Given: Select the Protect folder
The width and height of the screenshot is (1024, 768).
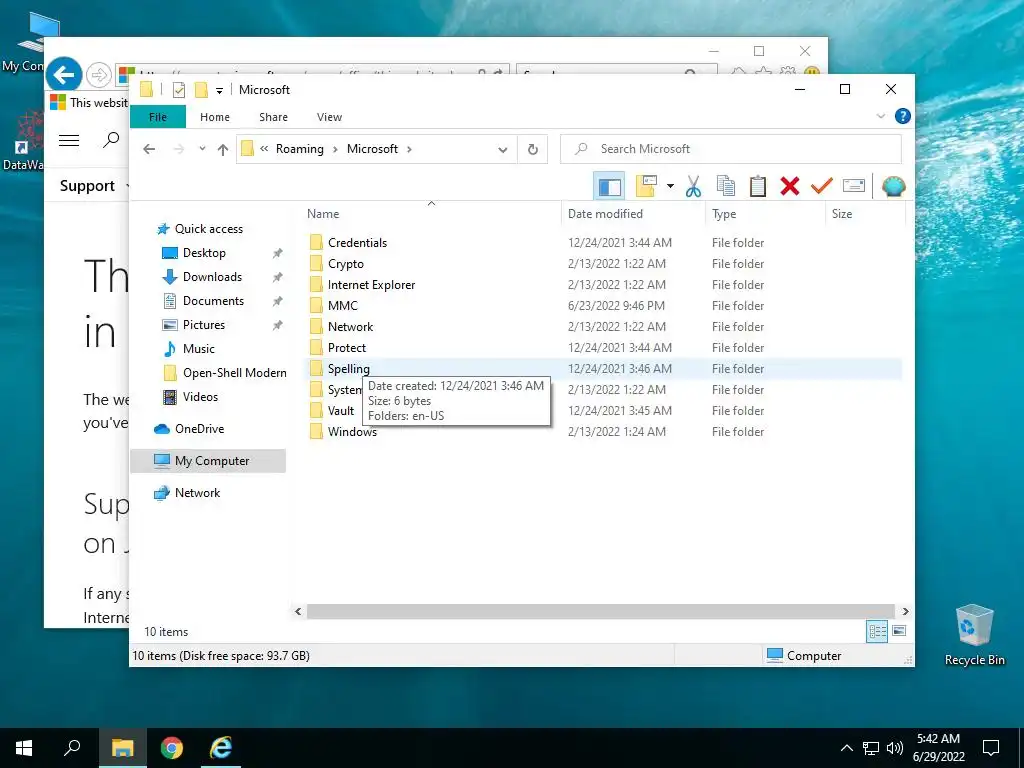Looking at the screenshot, I should (347, 347).
